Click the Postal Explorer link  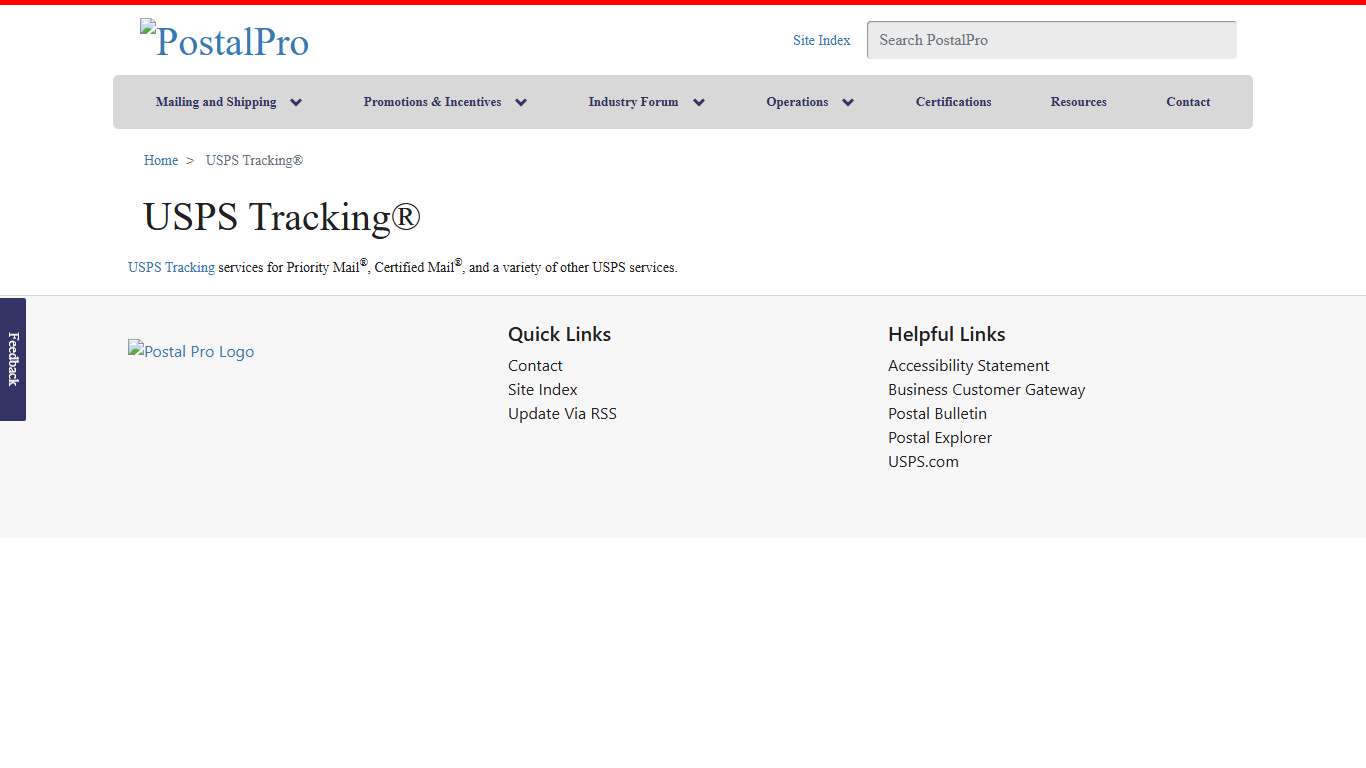click(939, 437)
